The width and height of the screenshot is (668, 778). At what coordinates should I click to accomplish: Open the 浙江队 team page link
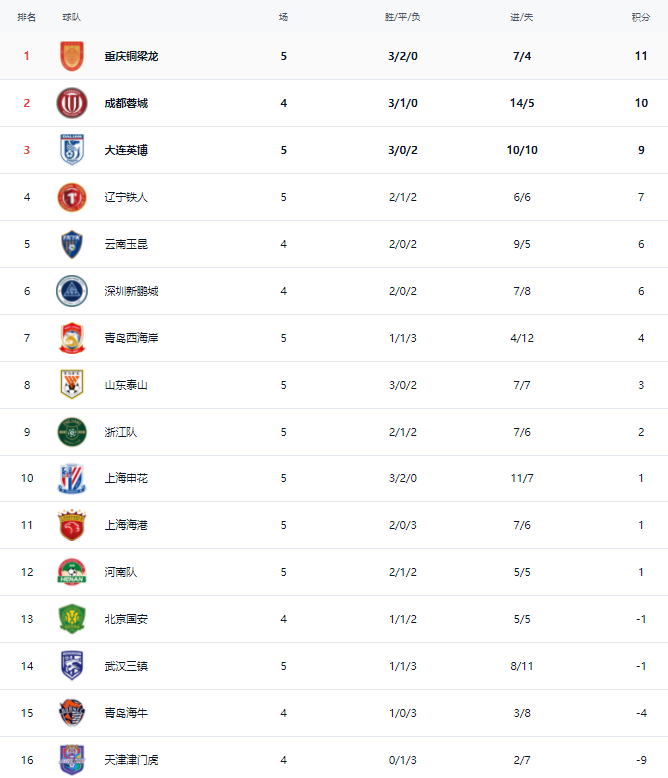coord(121,432)
